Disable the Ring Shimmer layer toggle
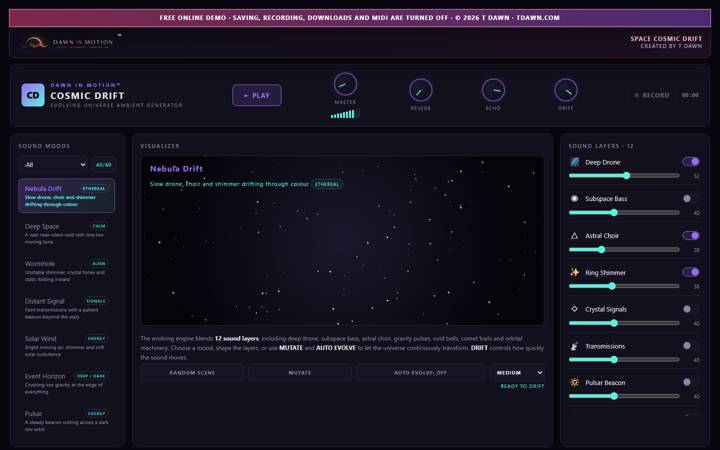Viewport: 720px width, 450px height. point(691,272)
